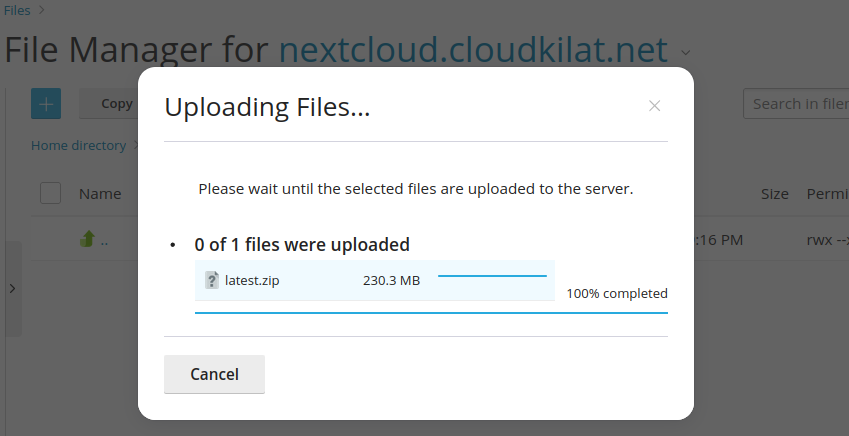Go to Home directory breadcrumb
Screen dimensions: 849x436
[79, 145]
